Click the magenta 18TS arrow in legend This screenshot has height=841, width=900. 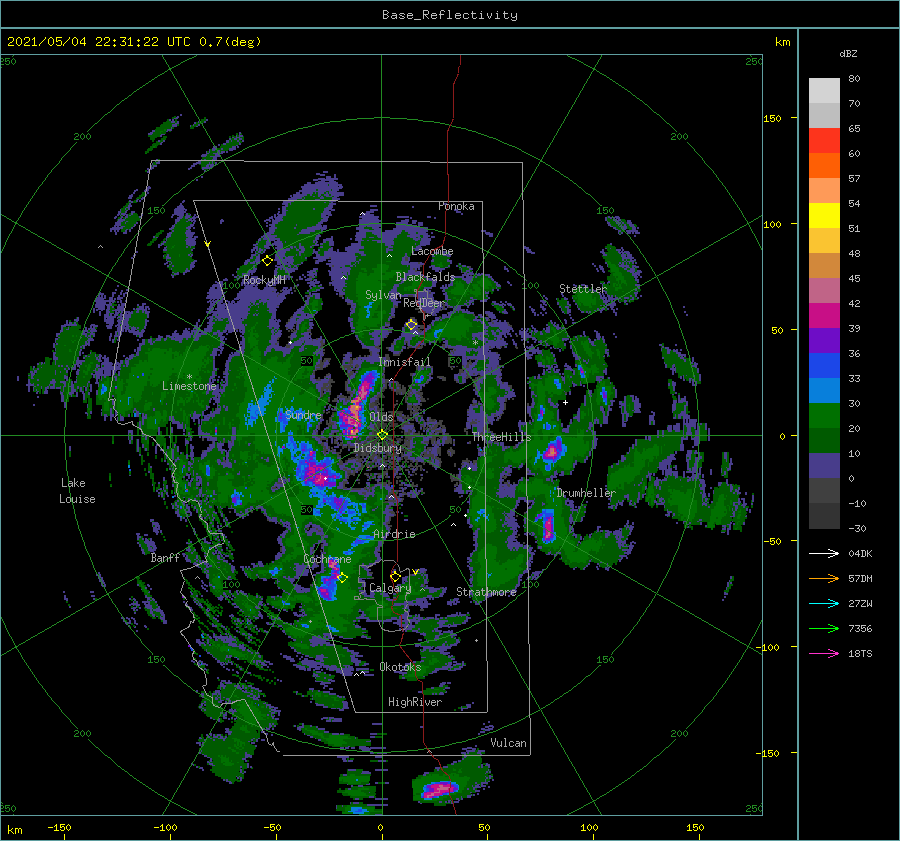824,653
